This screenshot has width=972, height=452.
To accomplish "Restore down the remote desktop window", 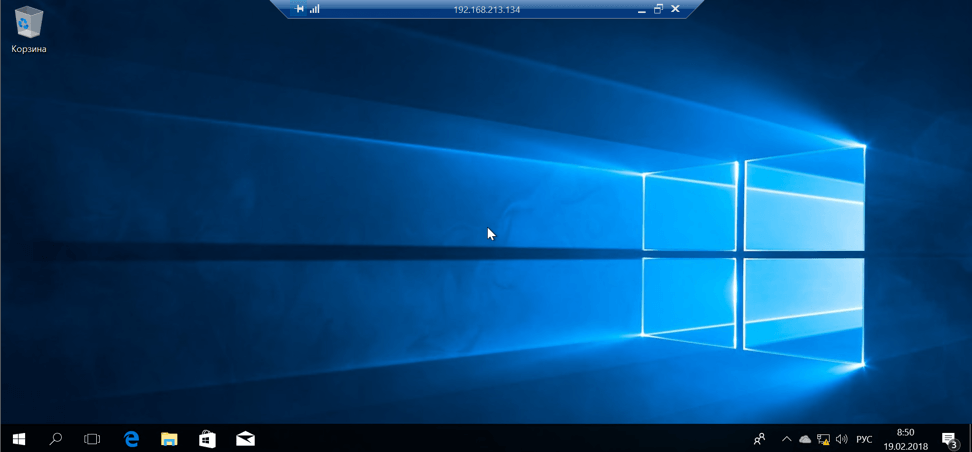I will click(658, 9).
